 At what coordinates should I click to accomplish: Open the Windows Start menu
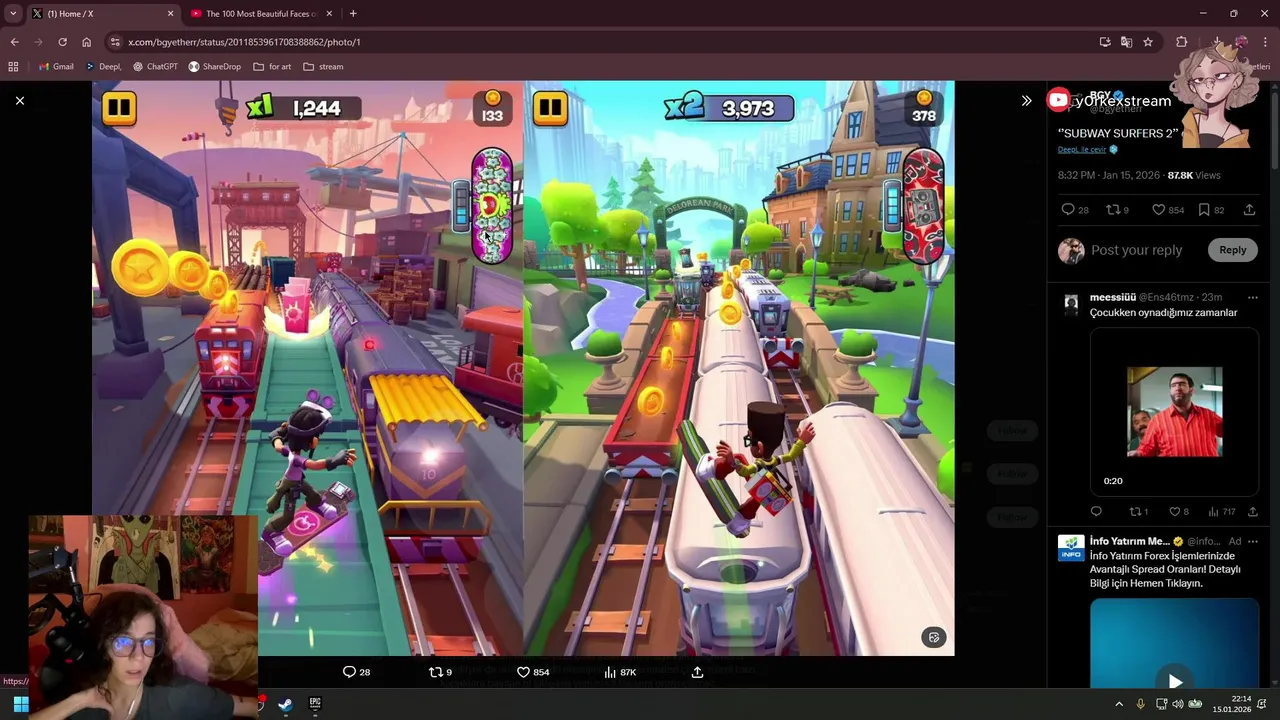tap(21, 704)
